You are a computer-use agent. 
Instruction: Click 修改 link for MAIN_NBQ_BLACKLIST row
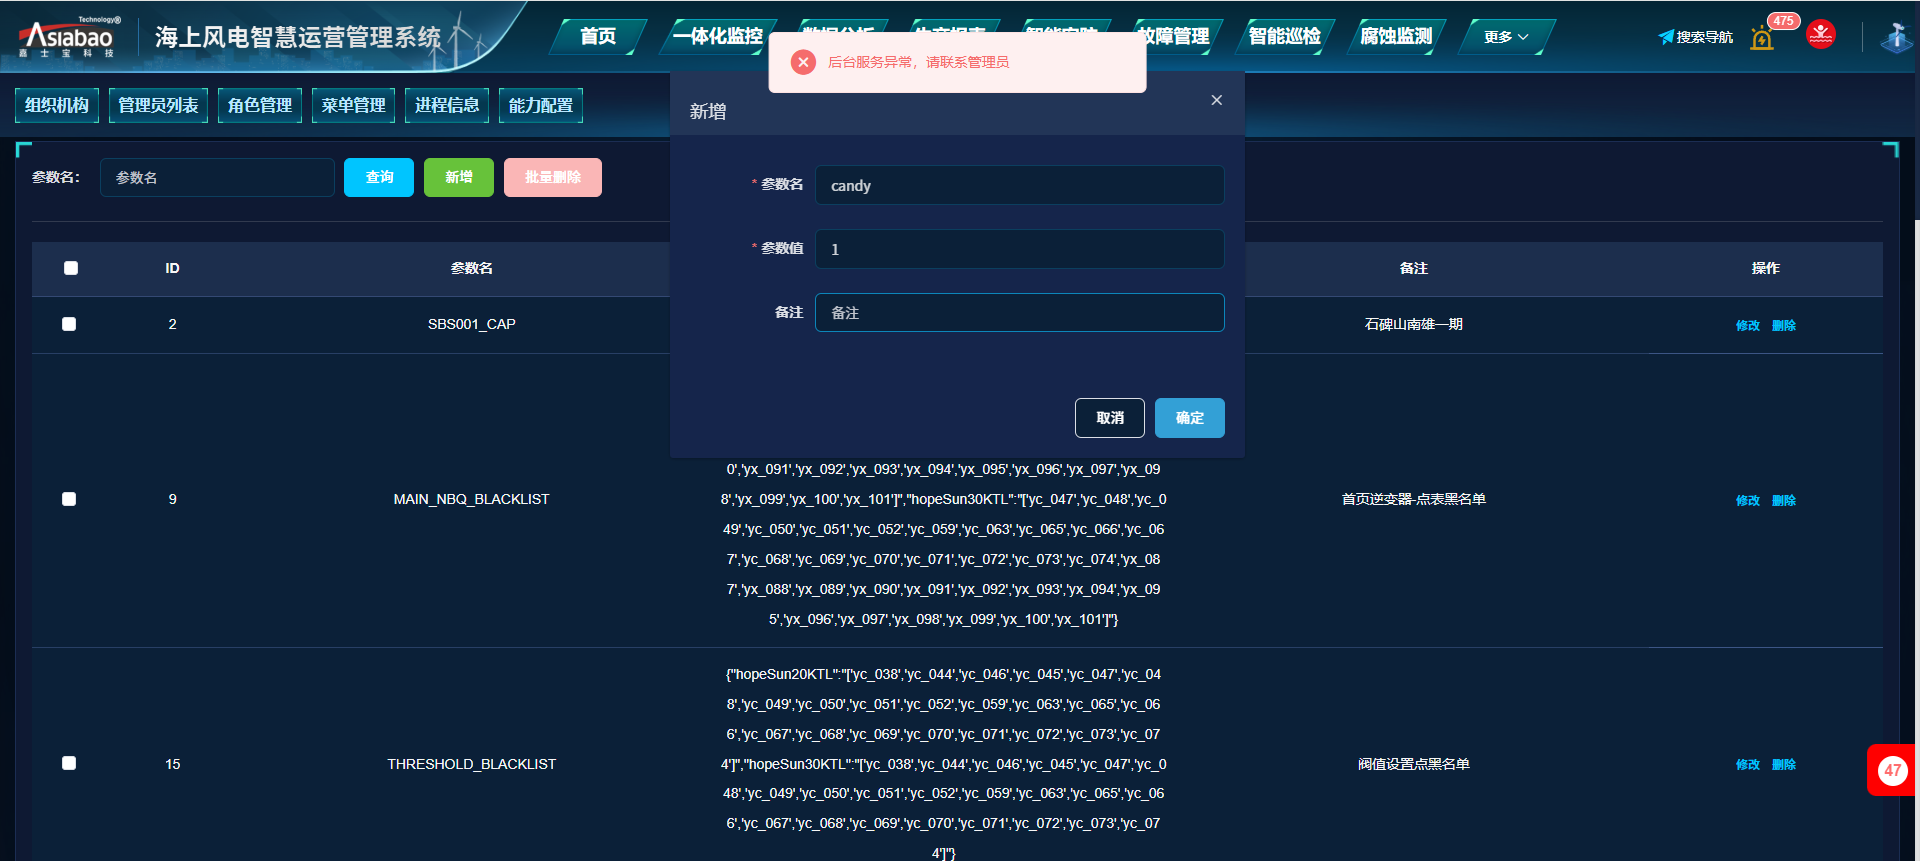(x=1747, y=500)
